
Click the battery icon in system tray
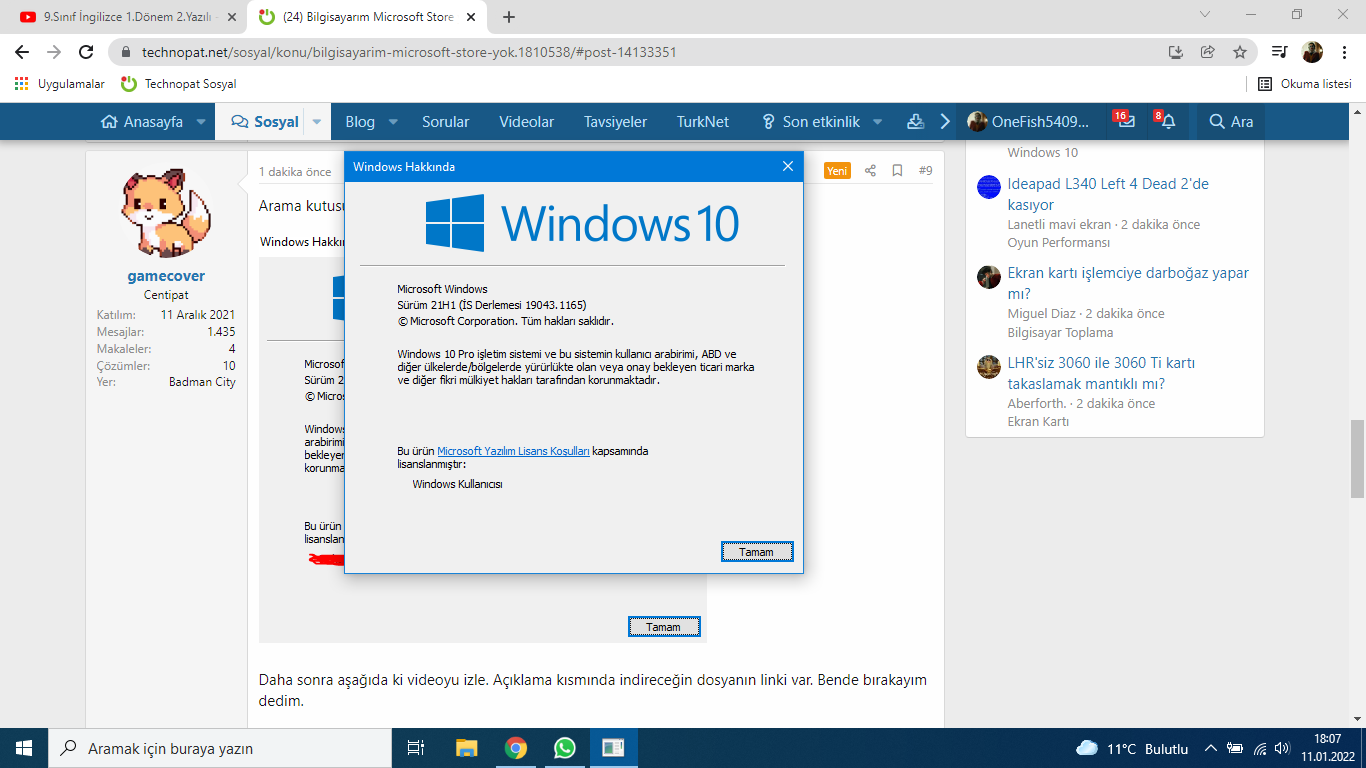[1235, 749]
